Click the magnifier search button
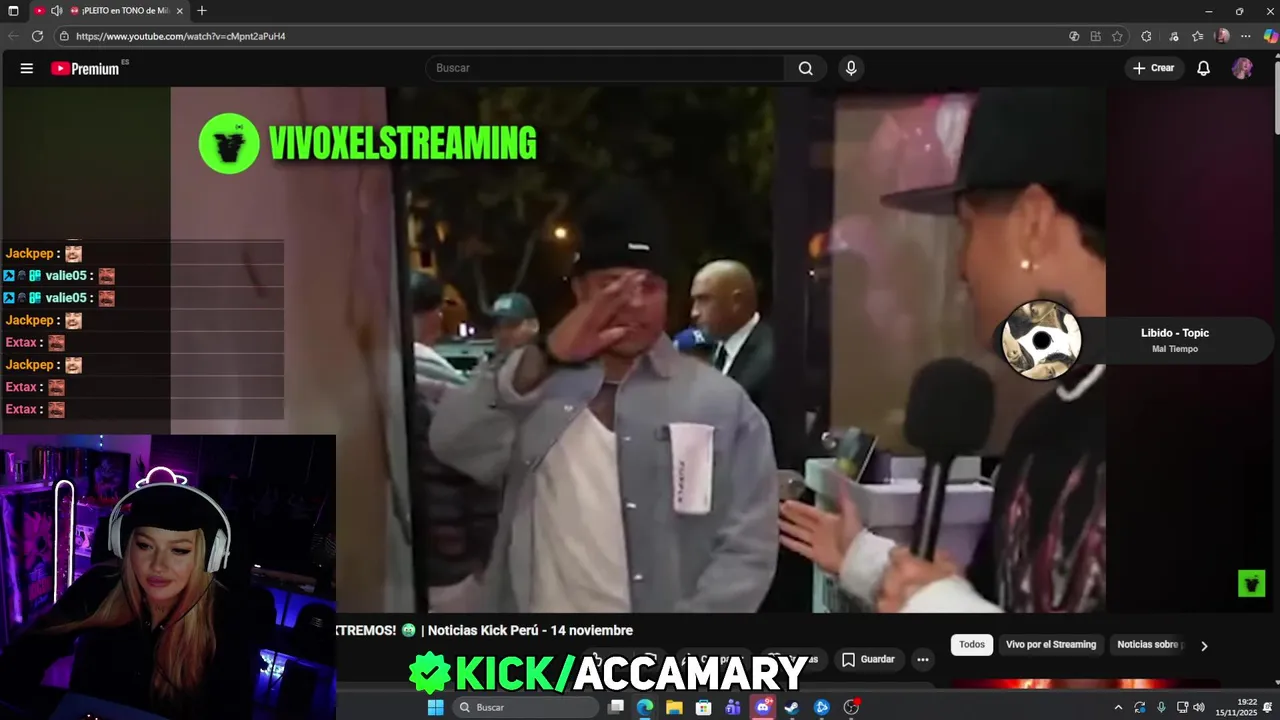Viewport: 1280px width, 720px height. click(806, 68)
